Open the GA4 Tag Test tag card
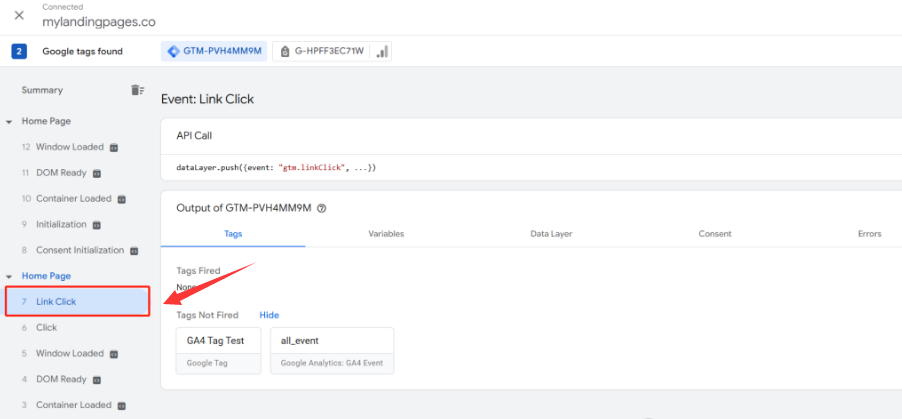 click(x=217, y=350)
